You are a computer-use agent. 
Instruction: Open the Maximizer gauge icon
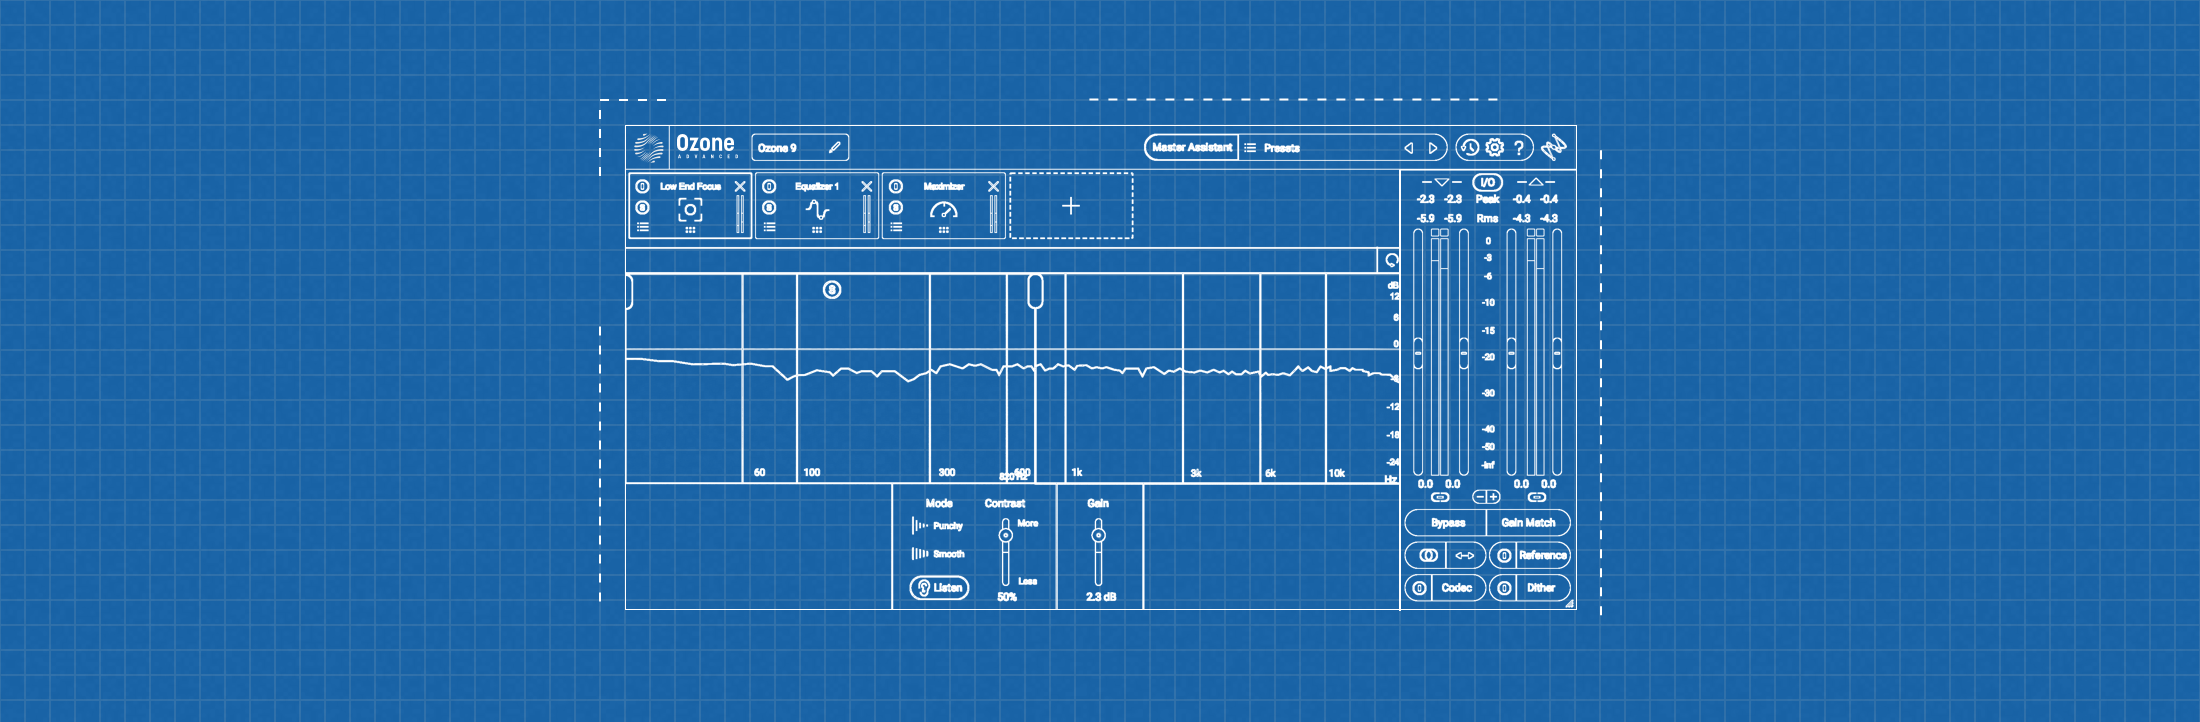point(943,210)
